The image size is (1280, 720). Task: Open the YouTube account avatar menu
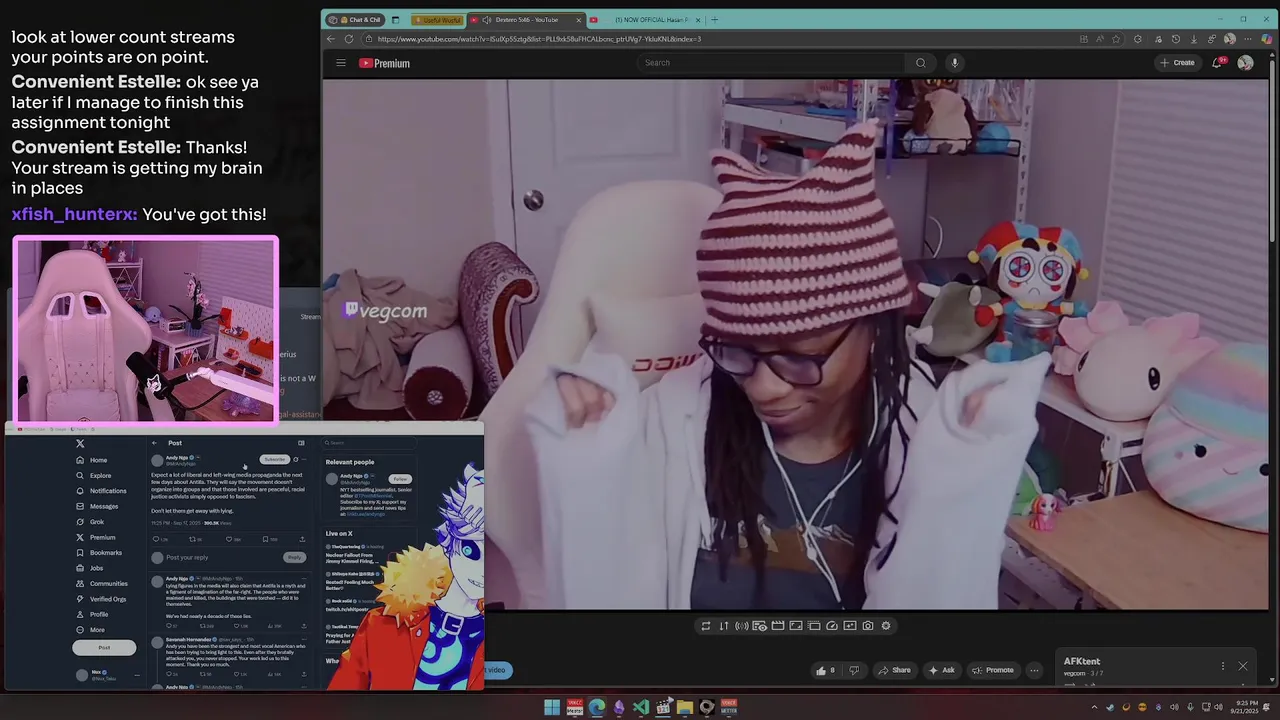(x=1245, y=63)
